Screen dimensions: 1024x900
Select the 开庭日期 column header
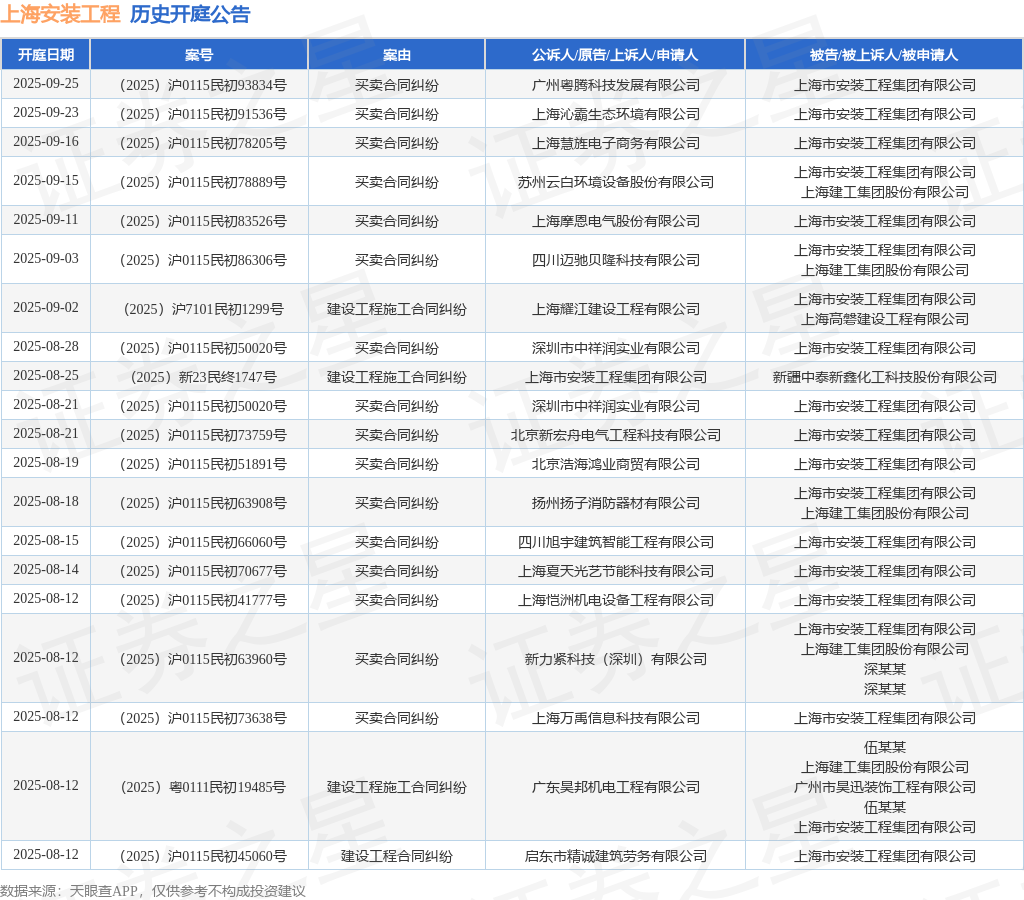[46, 55]
